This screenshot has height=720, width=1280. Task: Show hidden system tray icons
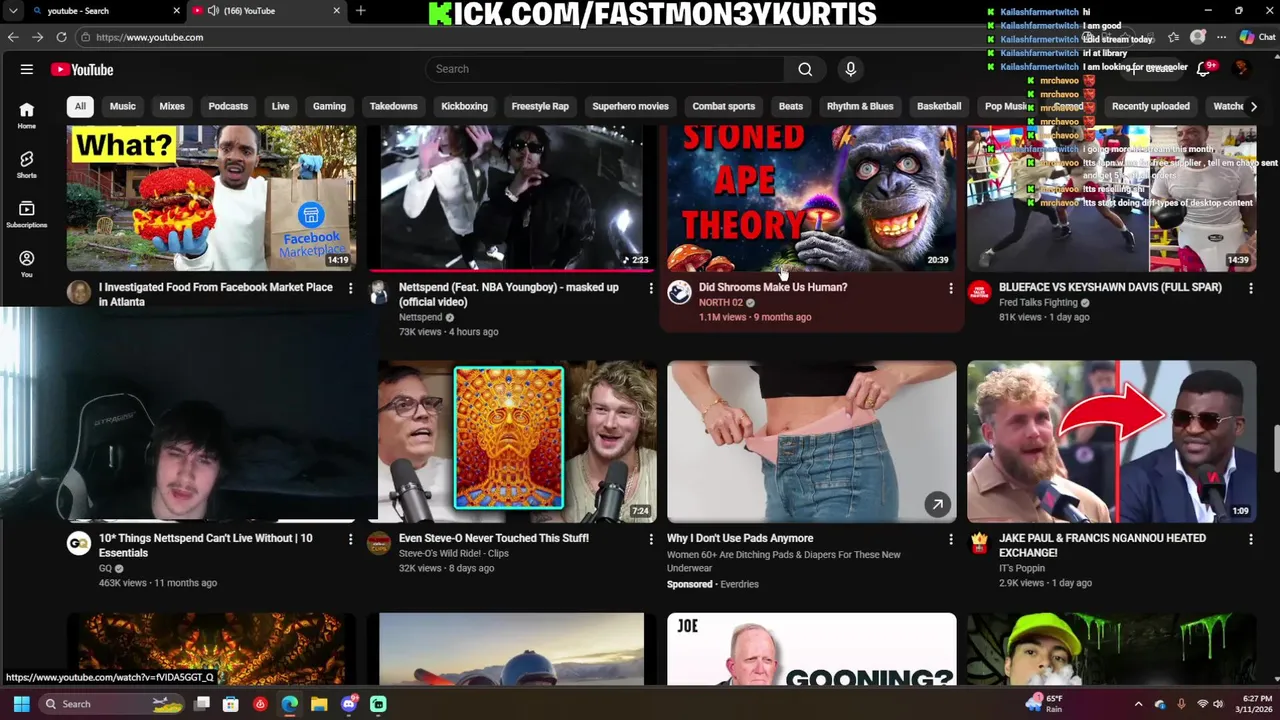point(1138,704)
